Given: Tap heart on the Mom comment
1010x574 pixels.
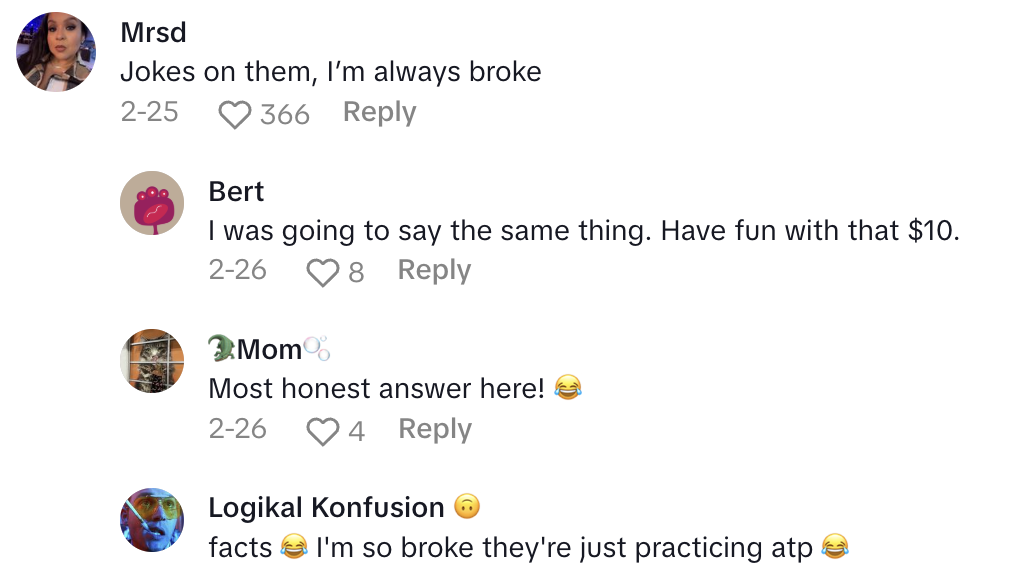Looking at the screenshot, I should [x=322, y=431].
